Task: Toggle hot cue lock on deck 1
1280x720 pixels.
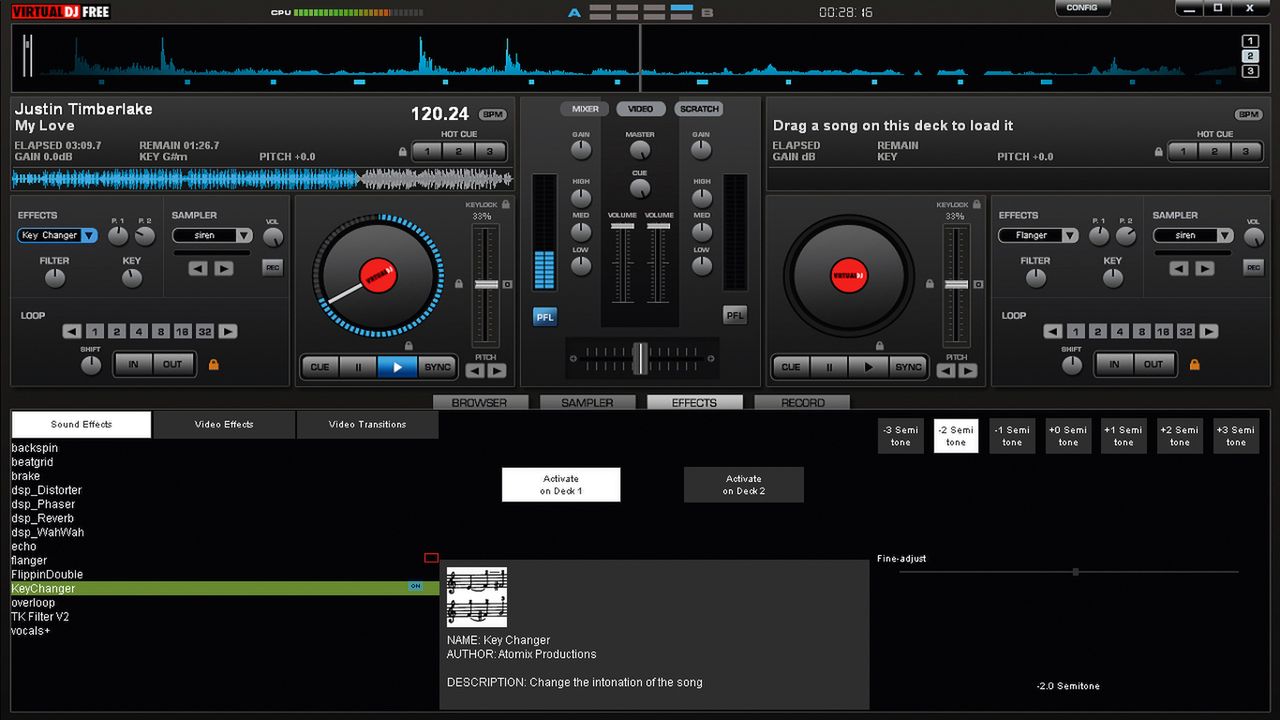Action: tap(403, 152)
